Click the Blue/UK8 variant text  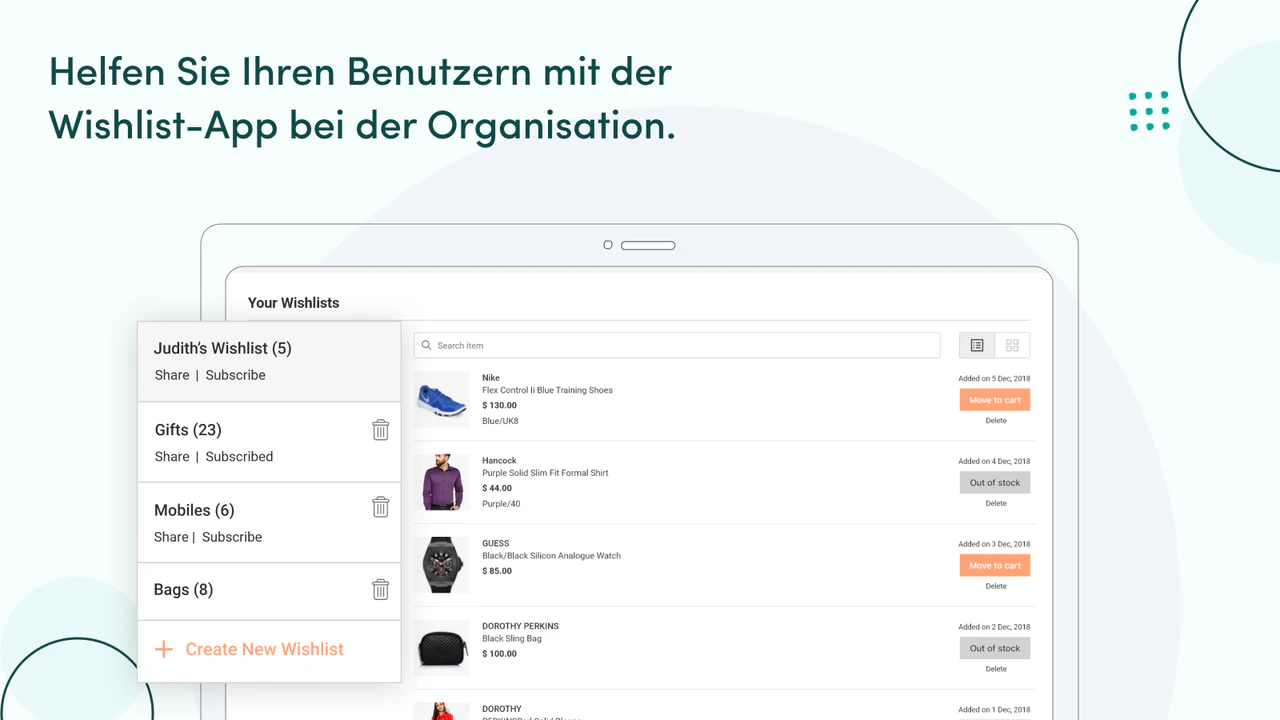pyautogui.click(x=500, y=421)
